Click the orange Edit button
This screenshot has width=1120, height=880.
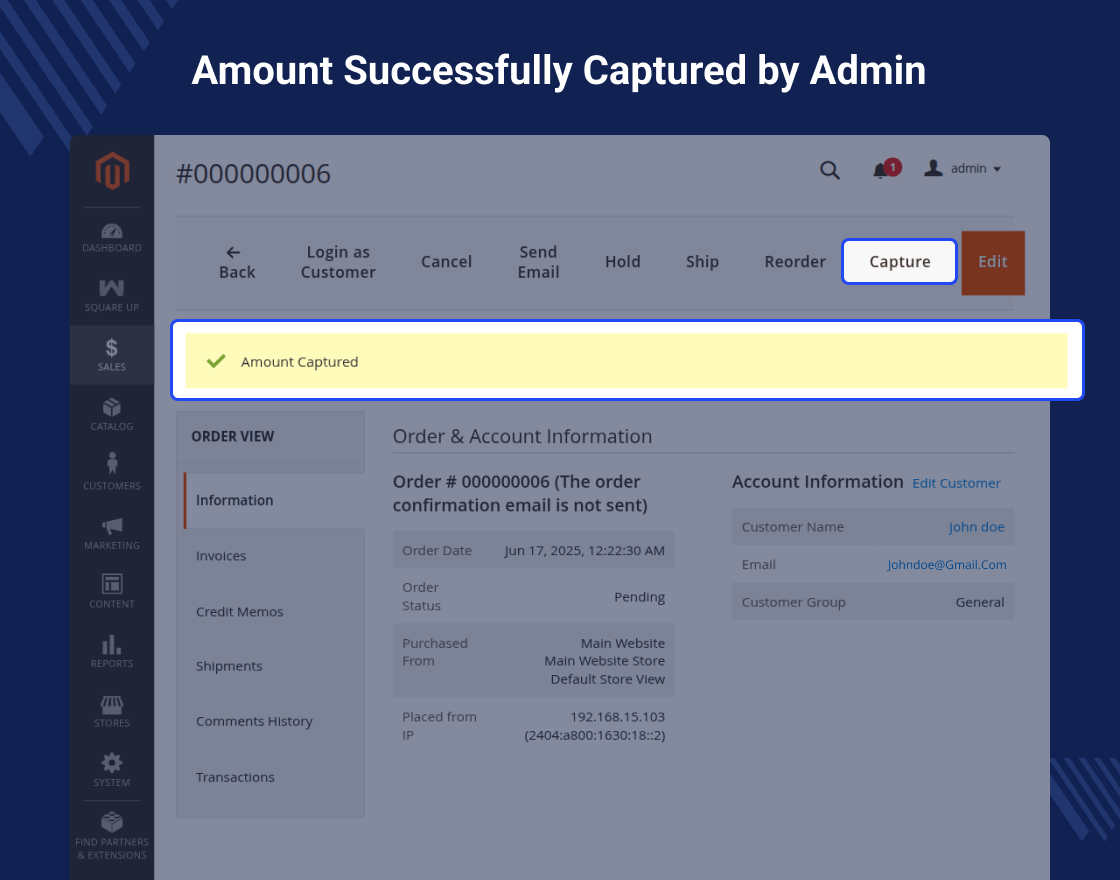click(x=993, y=262)
